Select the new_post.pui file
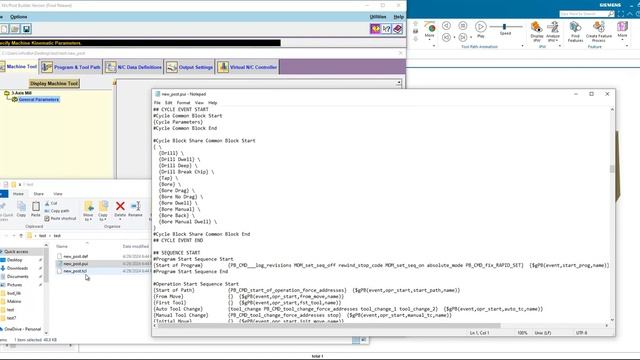The image size is (640, 360). tap(76, 264)
